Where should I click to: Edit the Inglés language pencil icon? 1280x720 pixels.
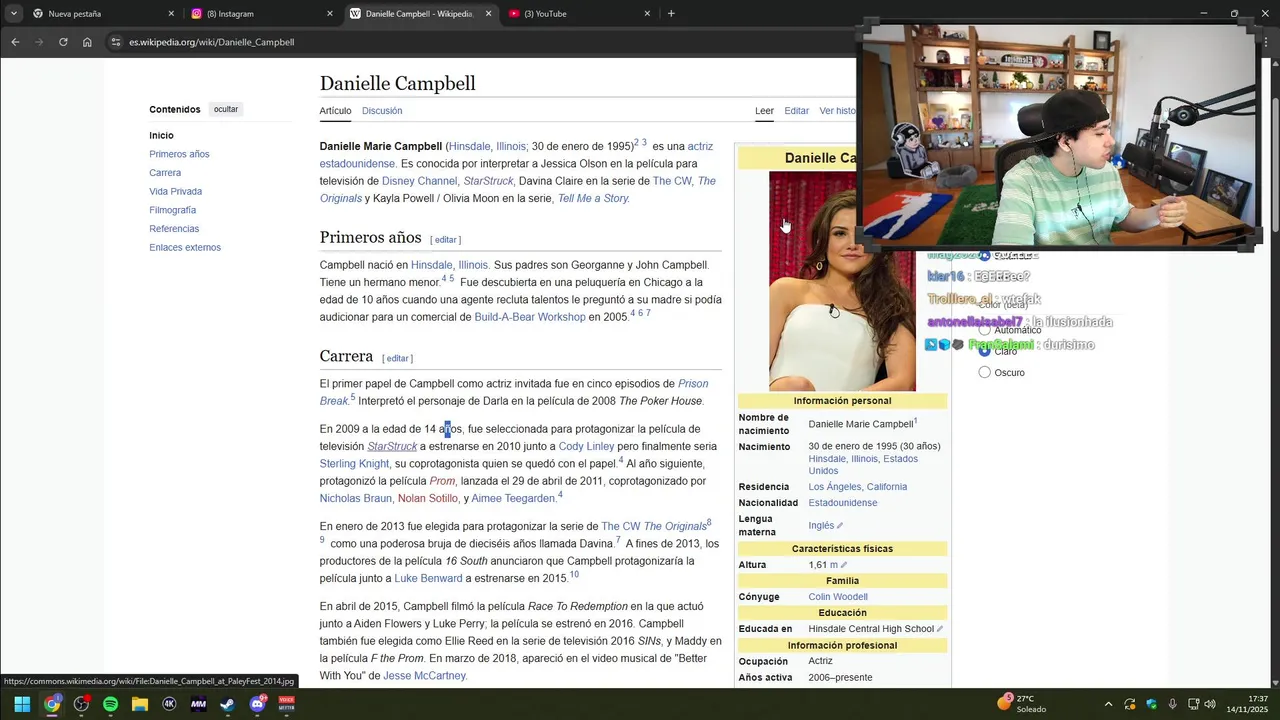840,526
